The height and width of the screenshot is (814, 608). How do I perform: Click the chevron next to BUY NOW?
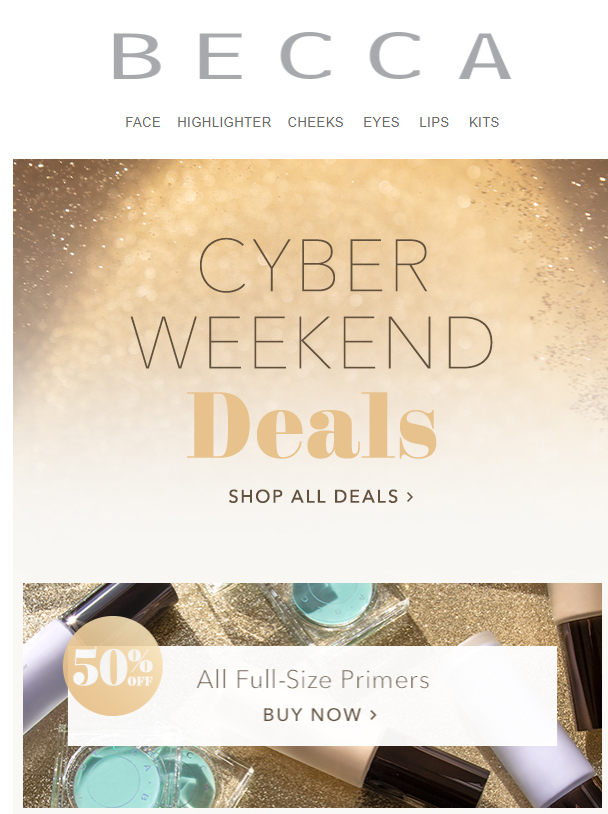click(x=373, y=715)
